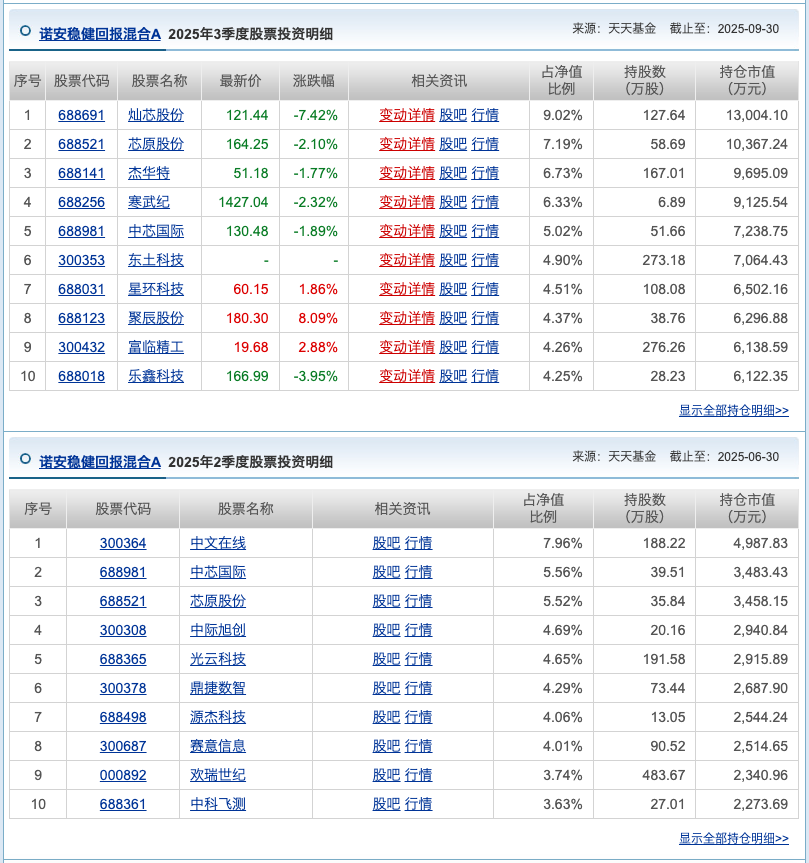809x863 pixels.
Task: Open stock code 688031 link
Action: click(81, 289)
